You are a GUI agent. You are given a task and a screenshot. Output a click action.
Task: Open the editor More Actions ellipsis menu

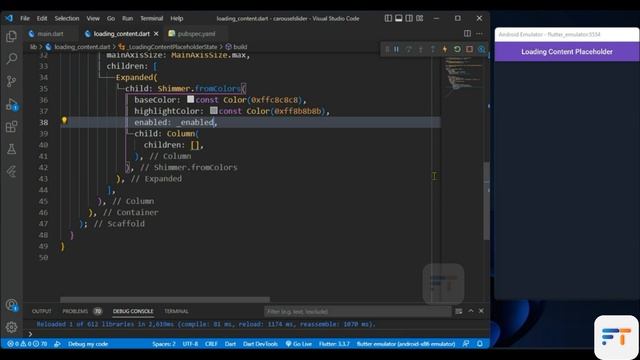click(x=479, y=33)
